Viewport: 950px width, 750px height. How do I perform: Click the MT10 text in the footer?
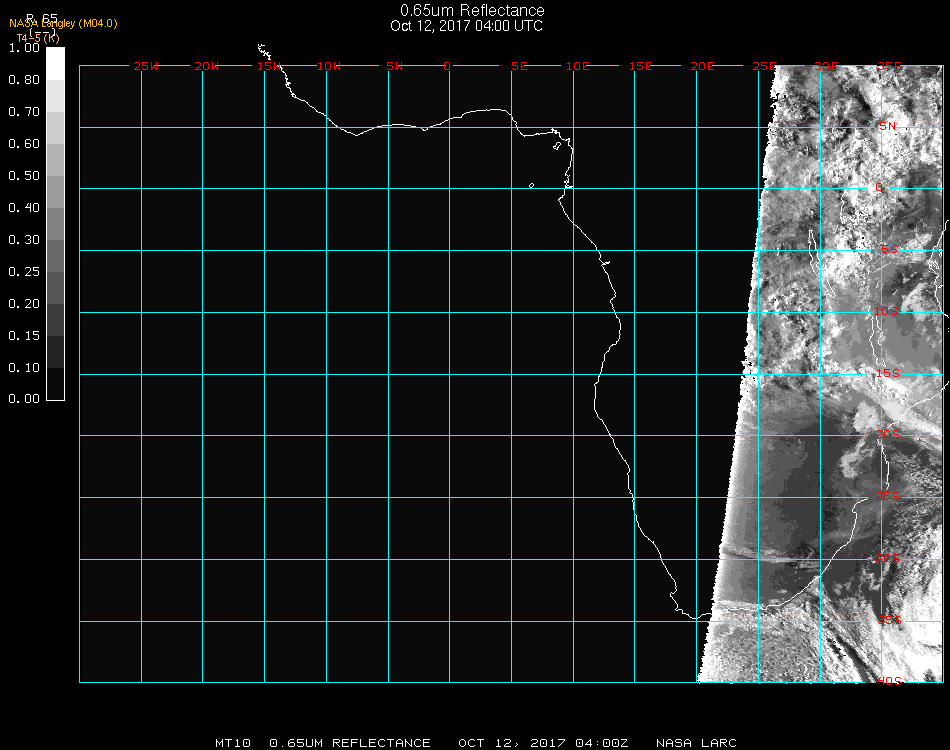point(234,743)
